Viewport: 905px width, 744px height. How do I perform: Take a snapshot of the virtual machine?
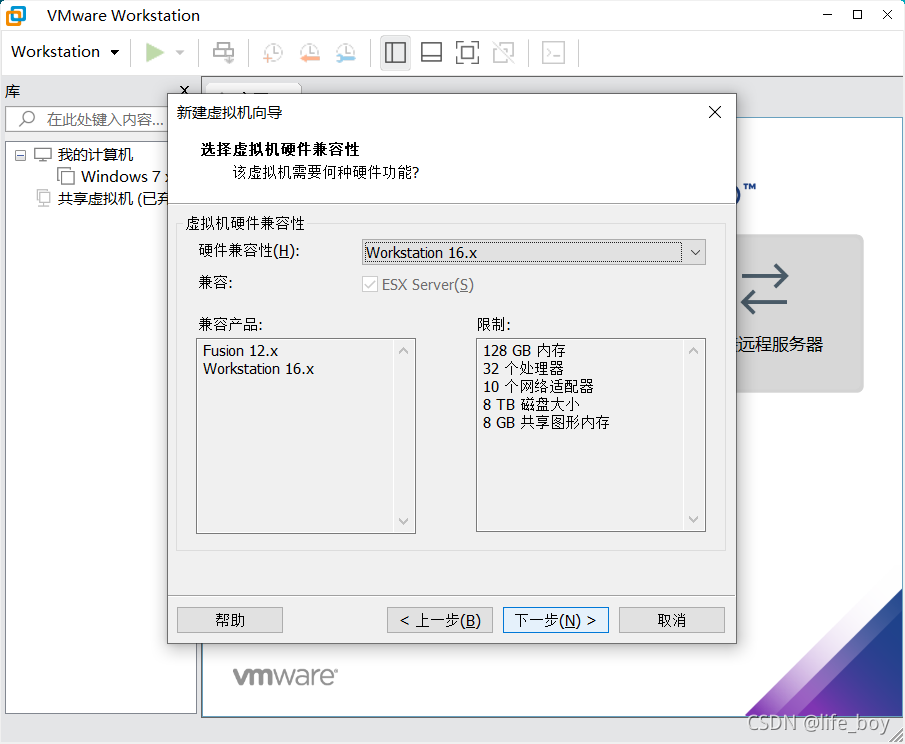272,53
